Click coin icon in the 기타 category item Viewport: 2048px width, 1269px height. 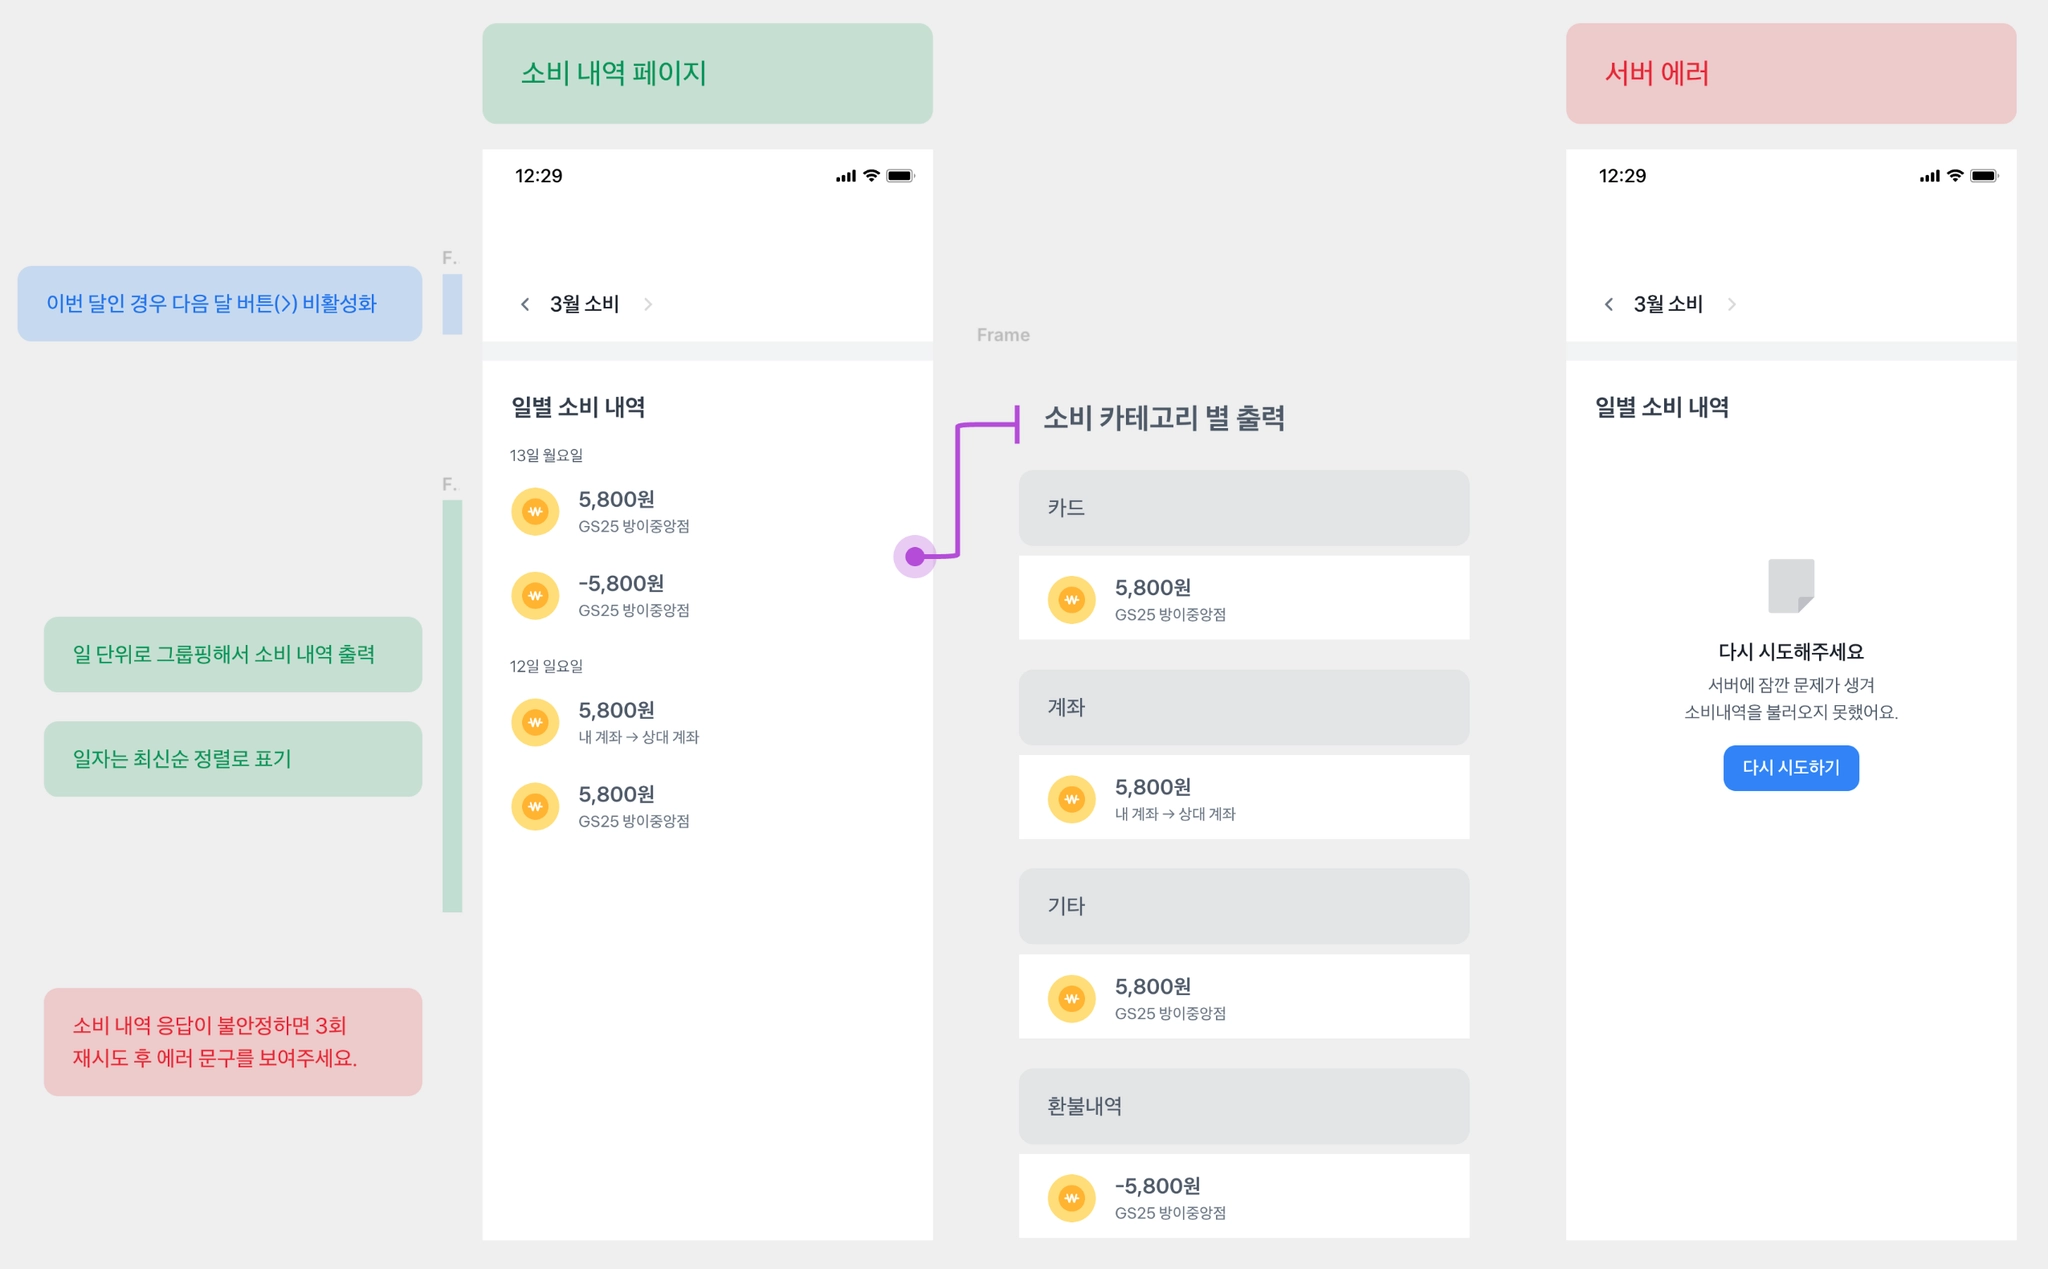1072,999
